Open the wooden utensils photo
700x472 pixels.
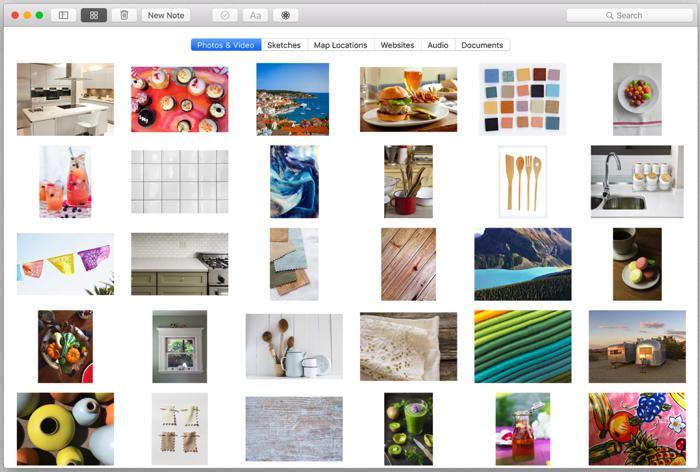tap(523, 181)
